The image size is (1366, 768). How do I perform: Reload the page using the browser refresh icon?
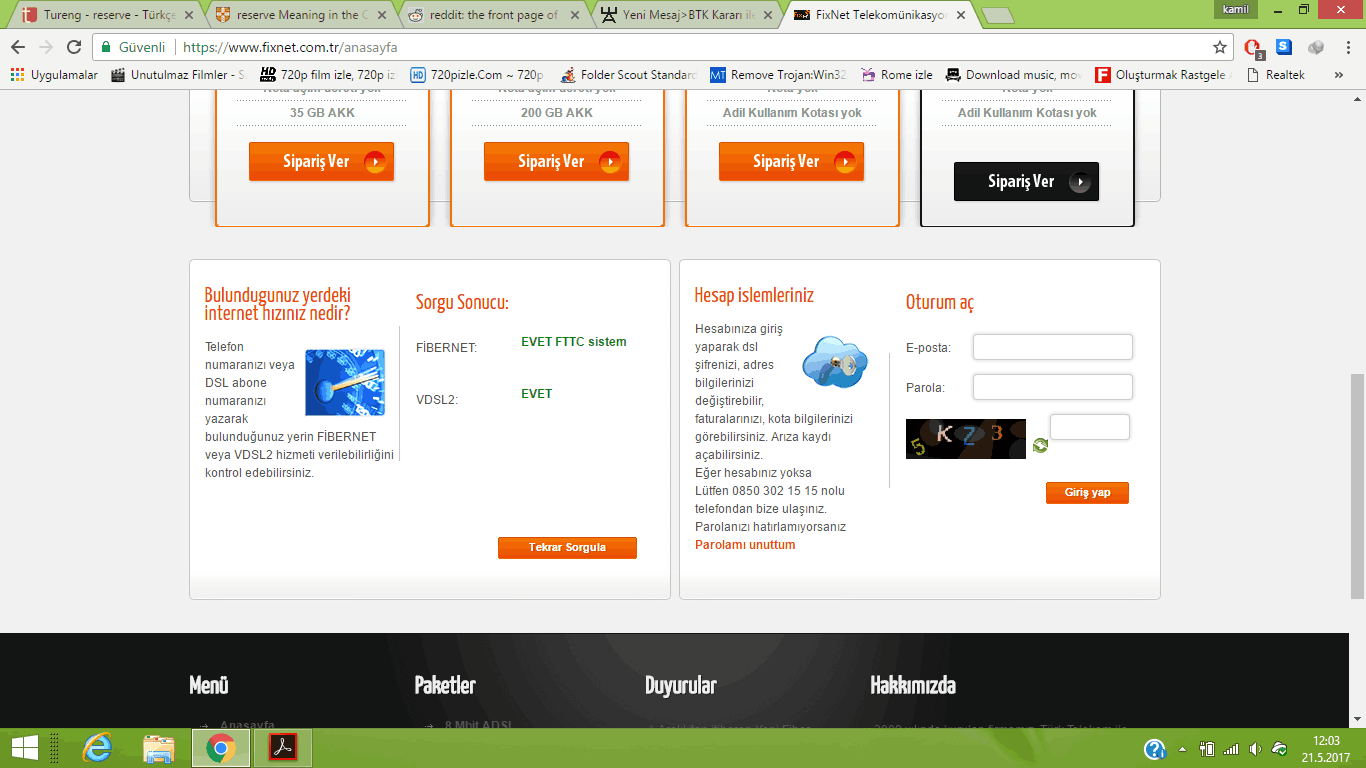click(74, 47)
